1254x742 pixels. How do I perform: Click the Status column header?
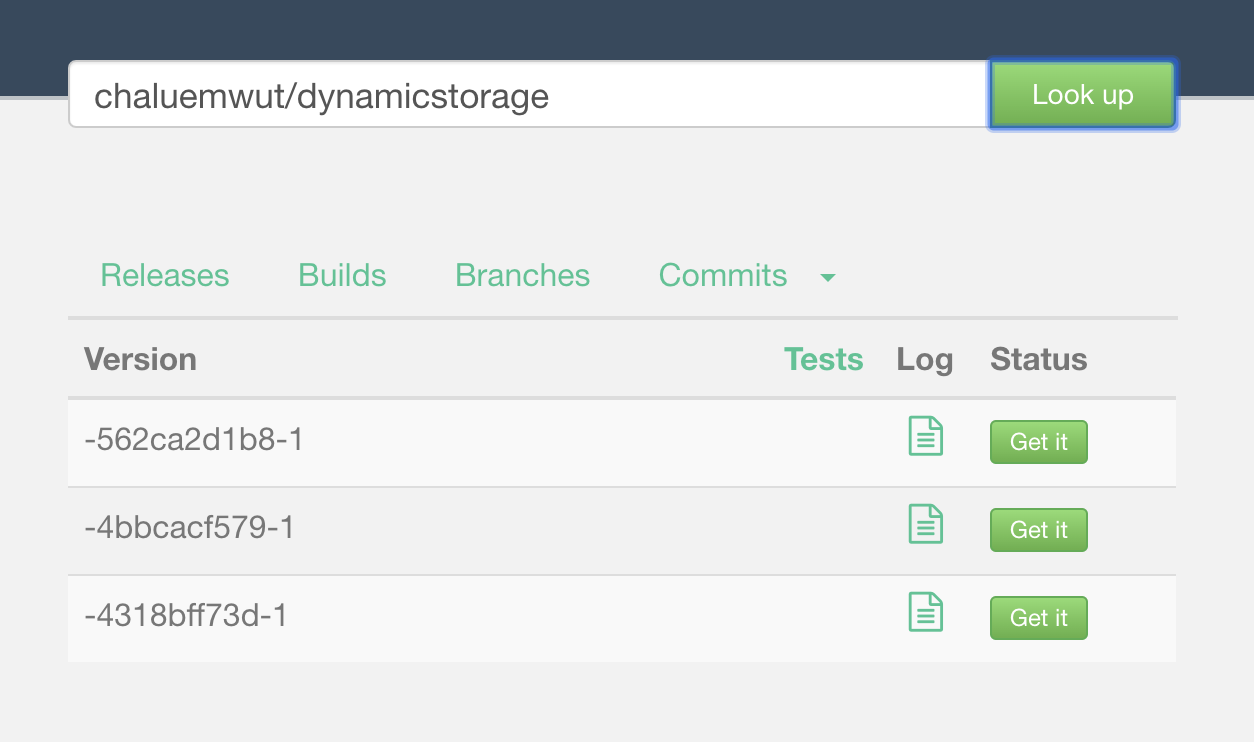point(1039,360)
